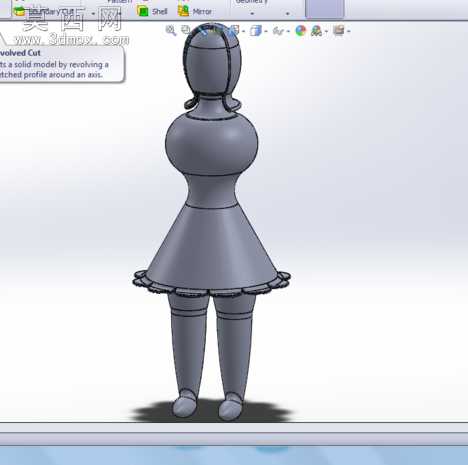468x465 pixels.
Task: Select the Boundary Cut tool icon
Action: 19,11
